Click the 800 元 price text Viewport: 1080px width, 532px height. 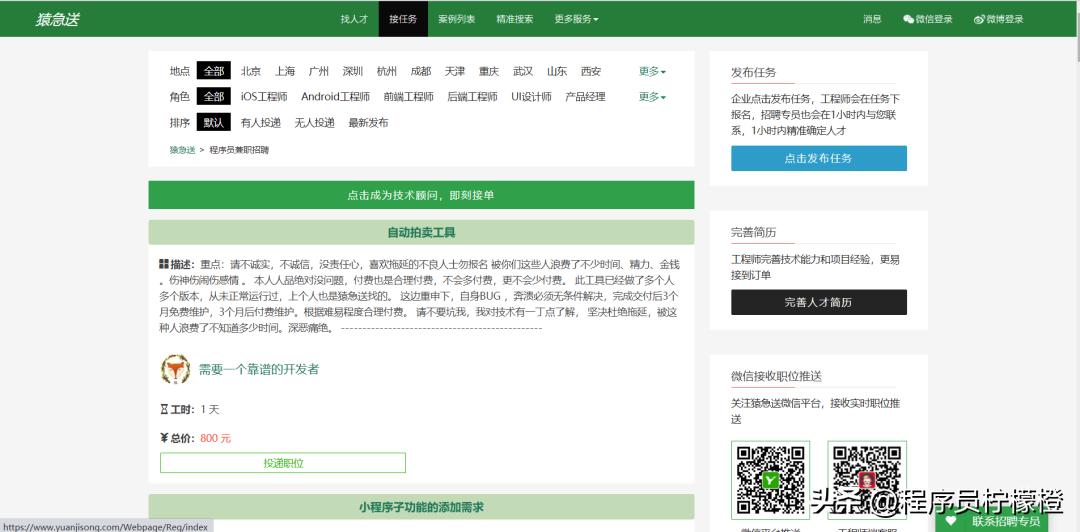216,438
